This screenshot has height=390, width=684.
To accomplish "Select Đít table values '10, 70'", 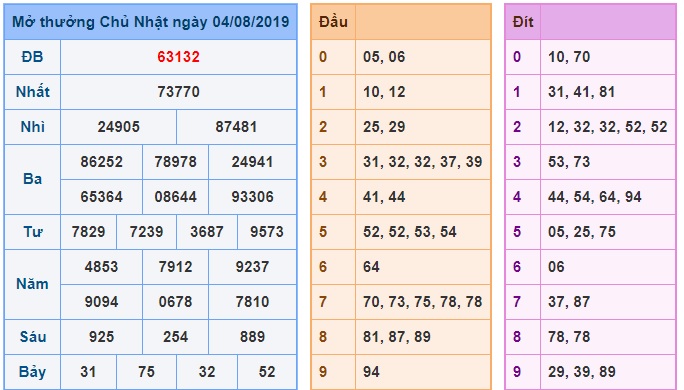I will pyautogui.click(x=569, y=57).
